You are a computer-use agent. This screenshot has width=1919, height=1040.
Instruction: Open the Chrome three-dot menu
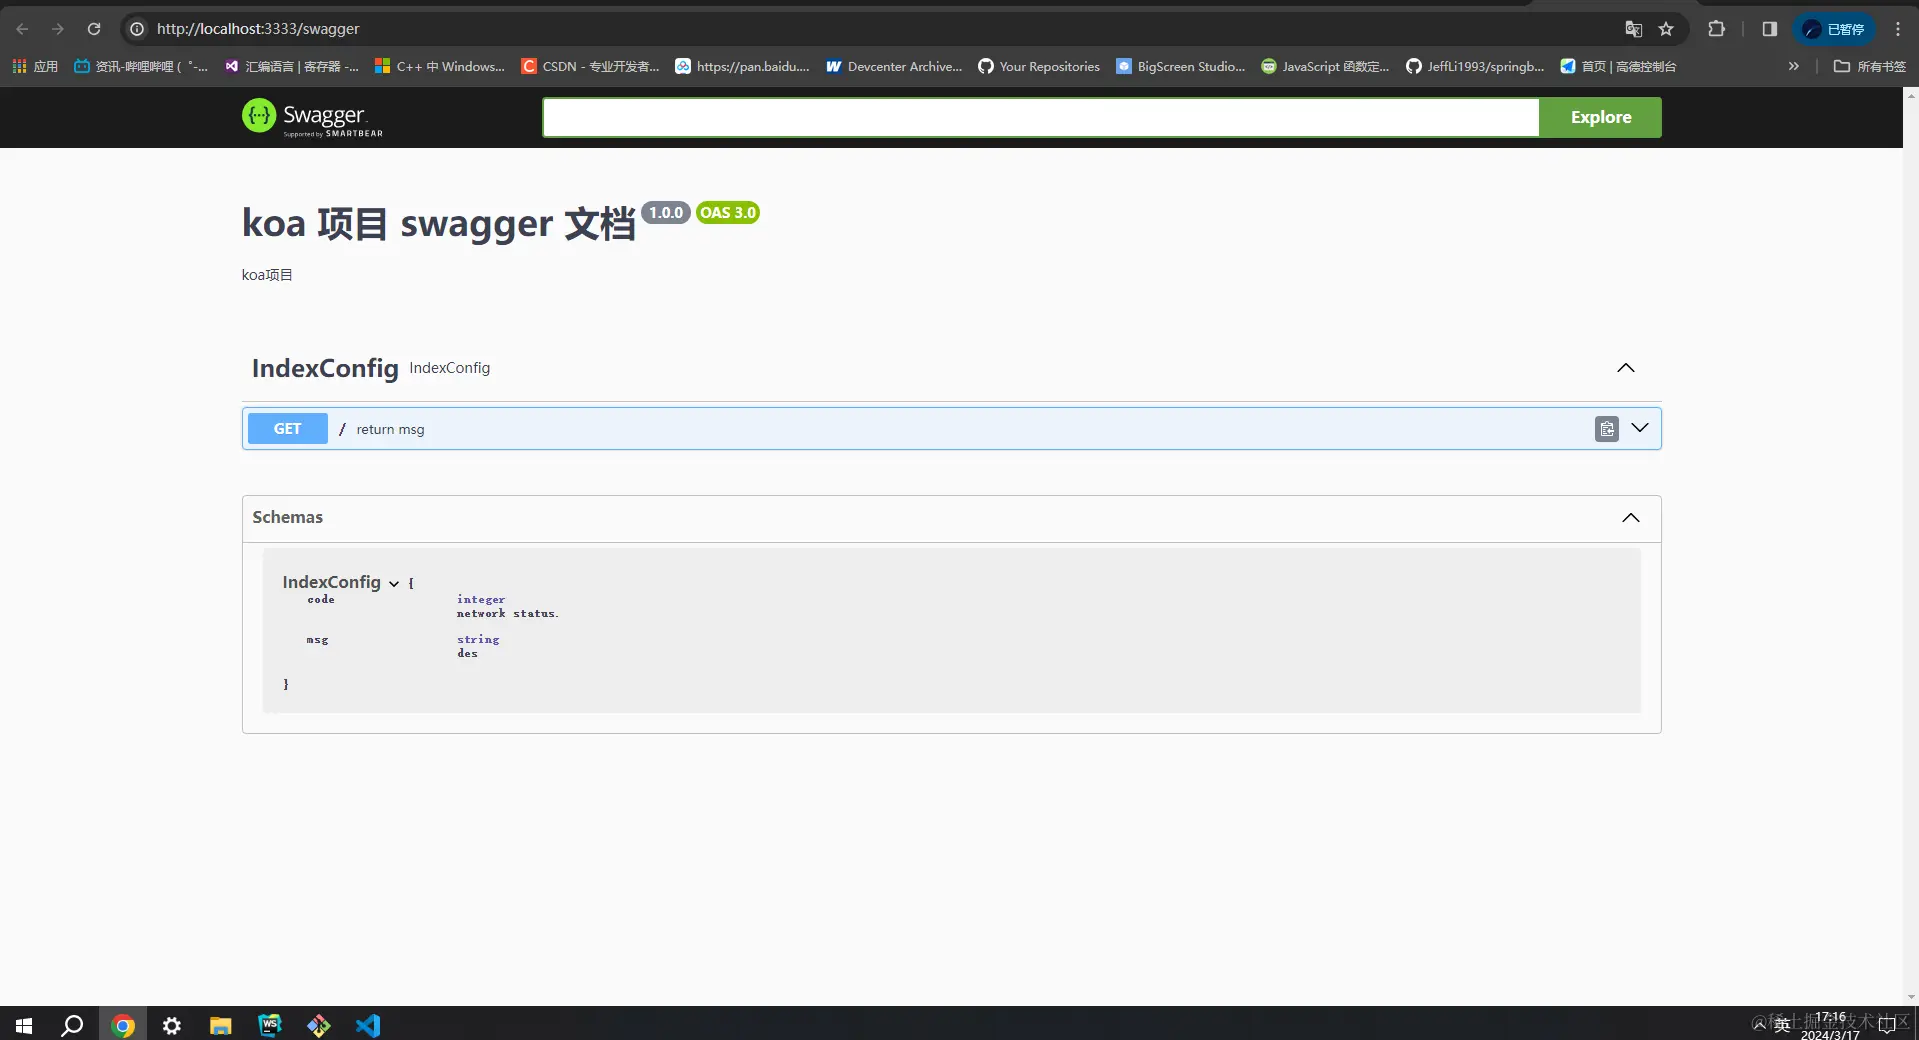click(1897, 29)
